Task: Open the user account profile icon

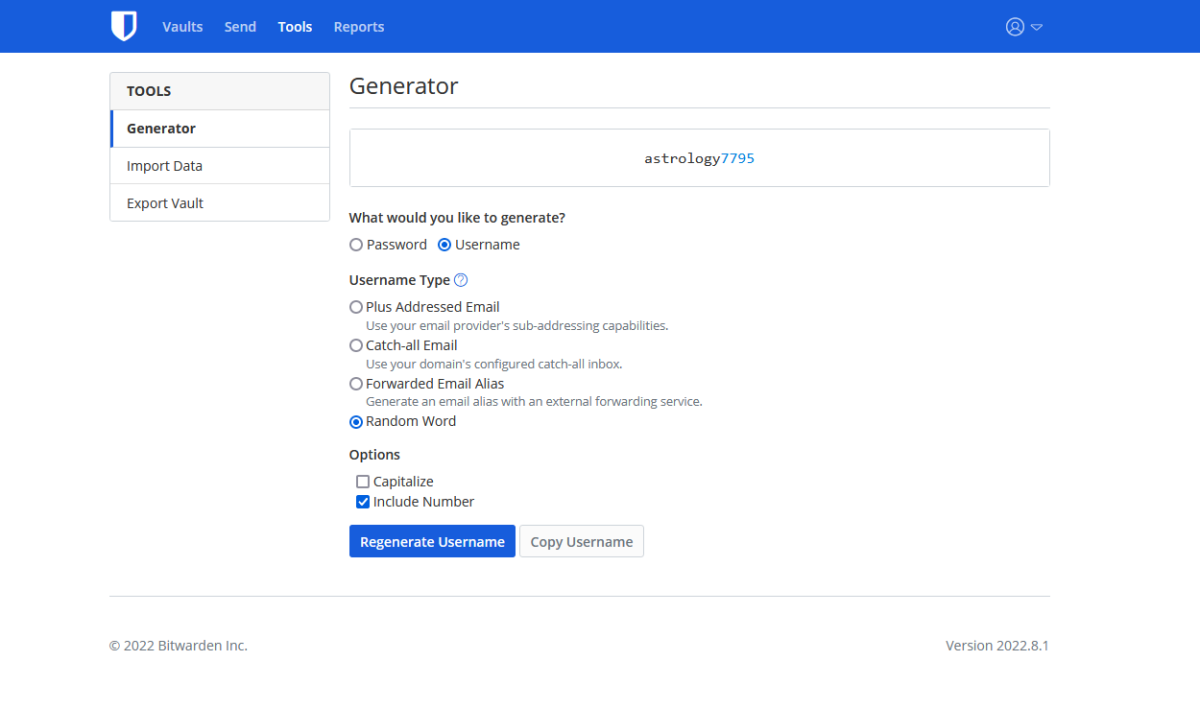Action: pos(1015,27)
